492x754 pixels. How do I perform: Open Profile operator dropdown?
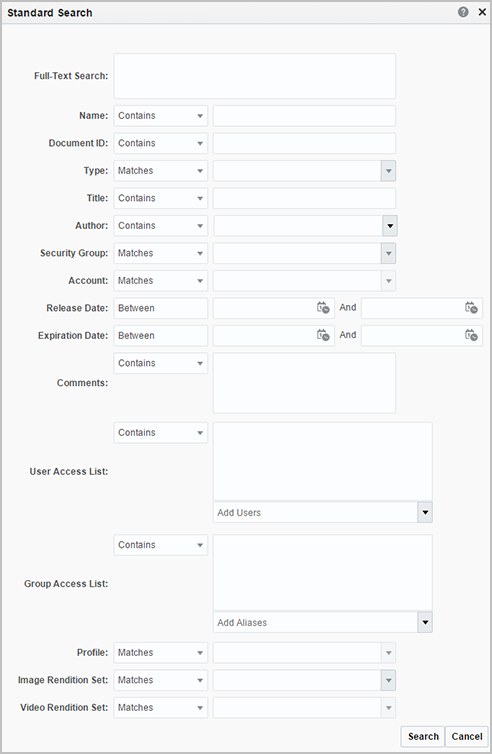coord(161,653)
